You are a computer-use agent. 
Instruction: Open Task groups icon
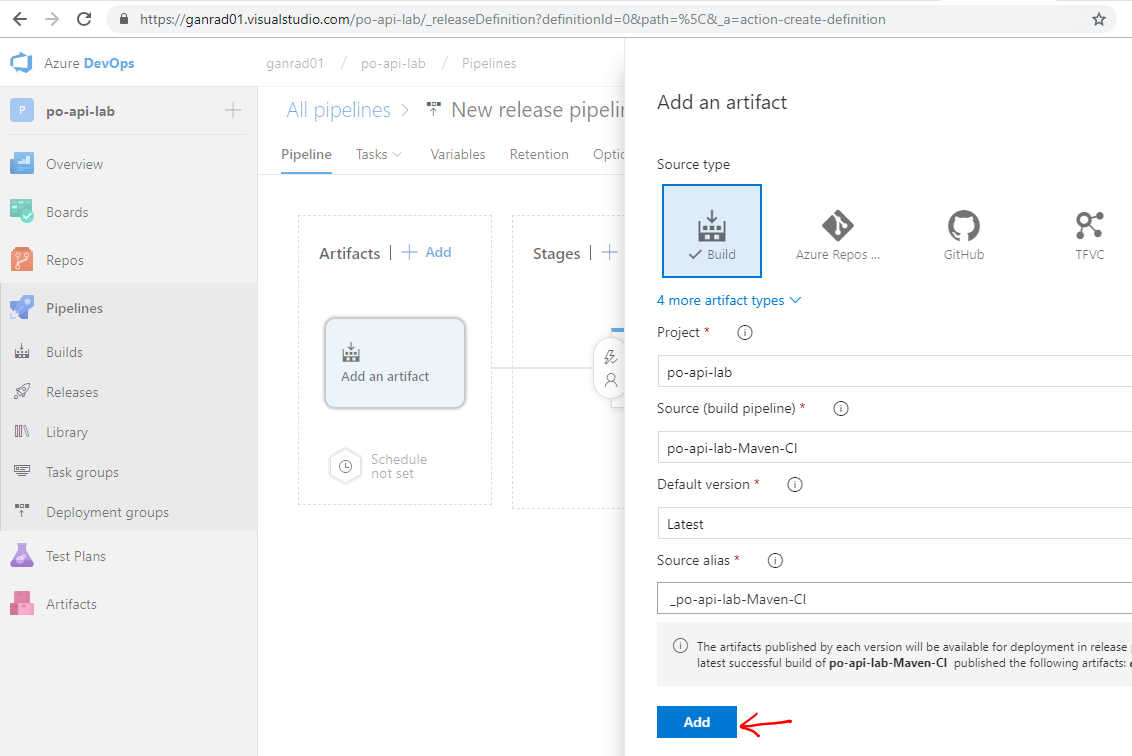pos(22,472)
